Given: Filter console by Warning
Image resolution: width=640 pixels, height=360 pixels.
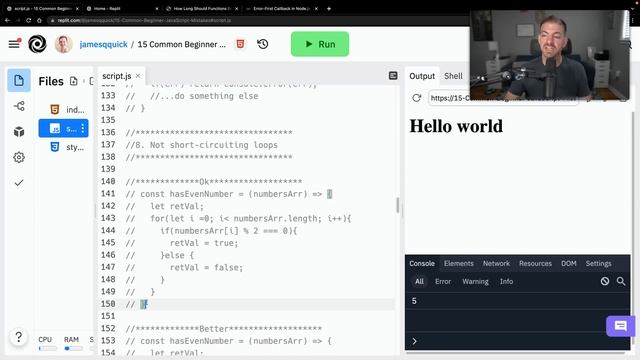Looking at the screenshot, I should click(475, 281).
